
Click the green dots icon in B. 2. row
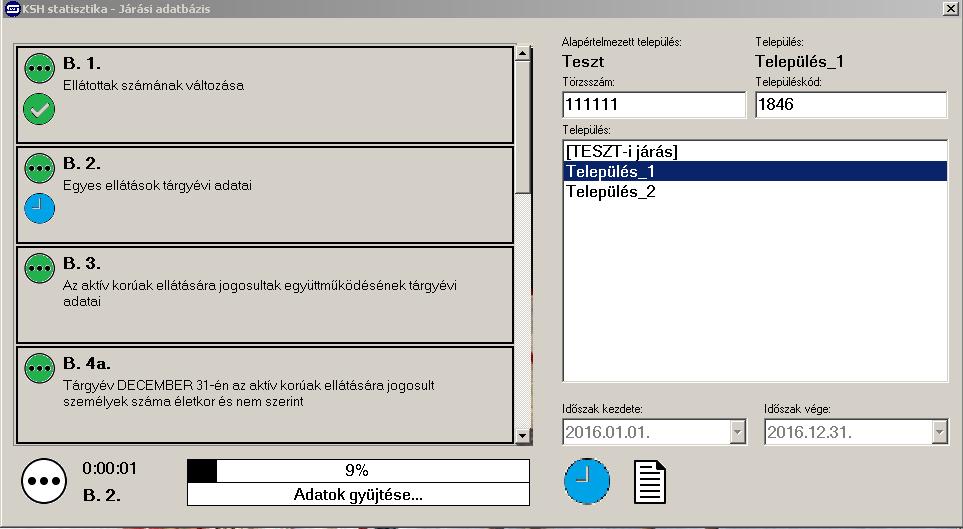point(39,168)
